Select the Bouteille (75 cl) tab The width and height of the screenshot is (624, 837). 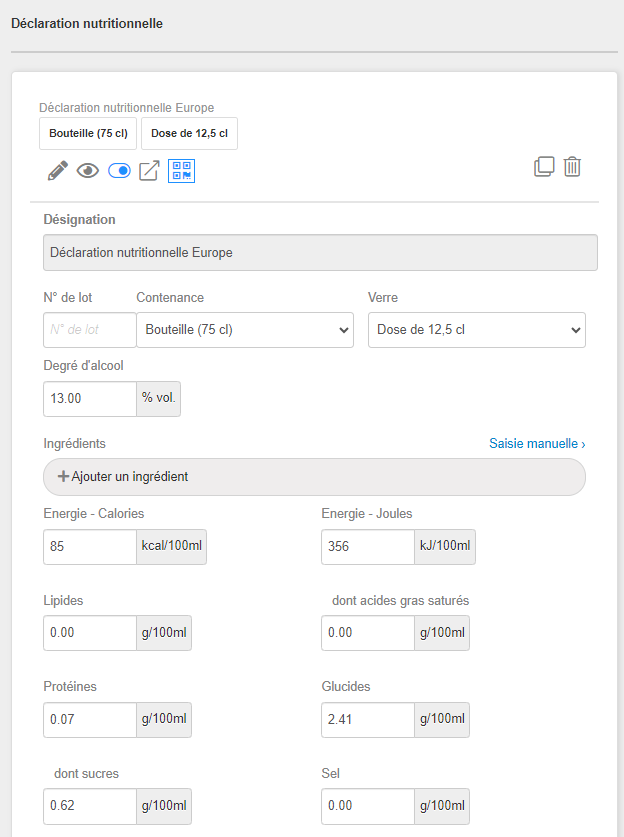click(88, 134)
